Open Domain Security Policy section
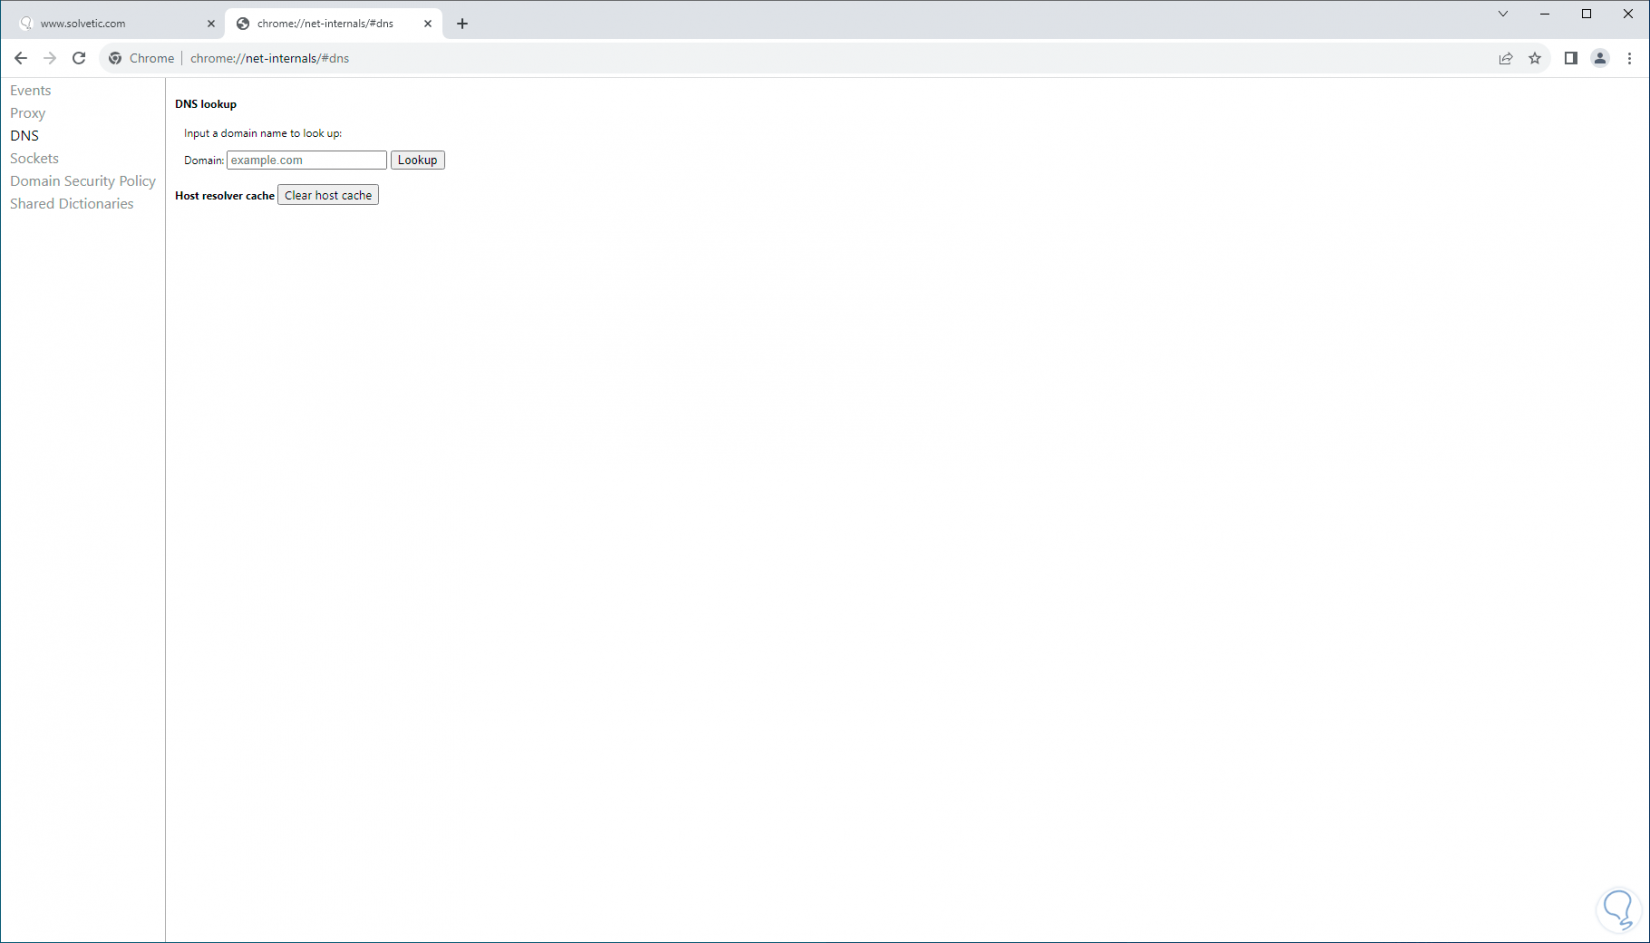This screenshot has width=1650, height=943. [83, 181]
